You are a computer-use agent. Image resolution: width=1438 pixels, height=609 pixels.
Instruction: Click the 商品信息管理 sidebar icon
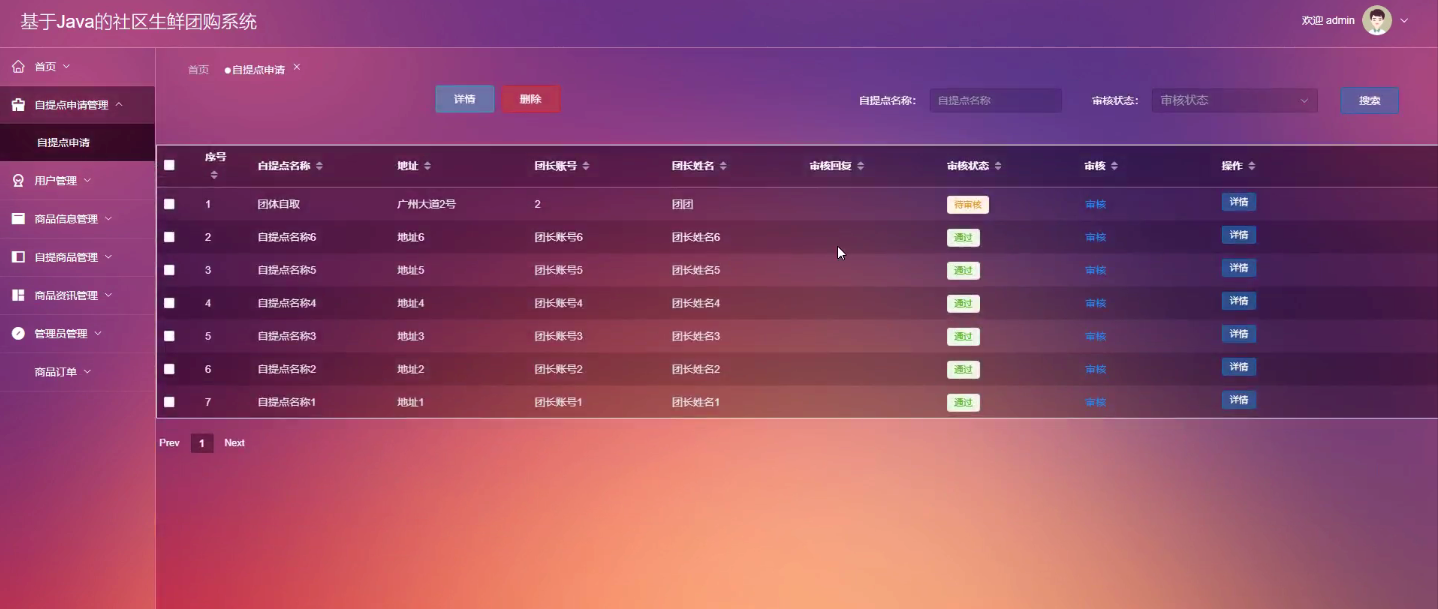tap(18, 219)
